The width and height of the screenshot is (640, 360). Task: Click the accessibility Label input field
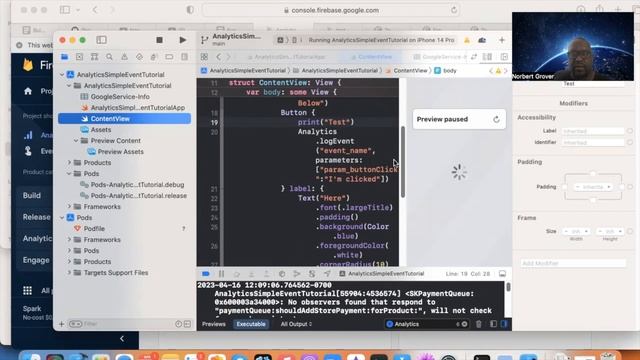(593, 131)
